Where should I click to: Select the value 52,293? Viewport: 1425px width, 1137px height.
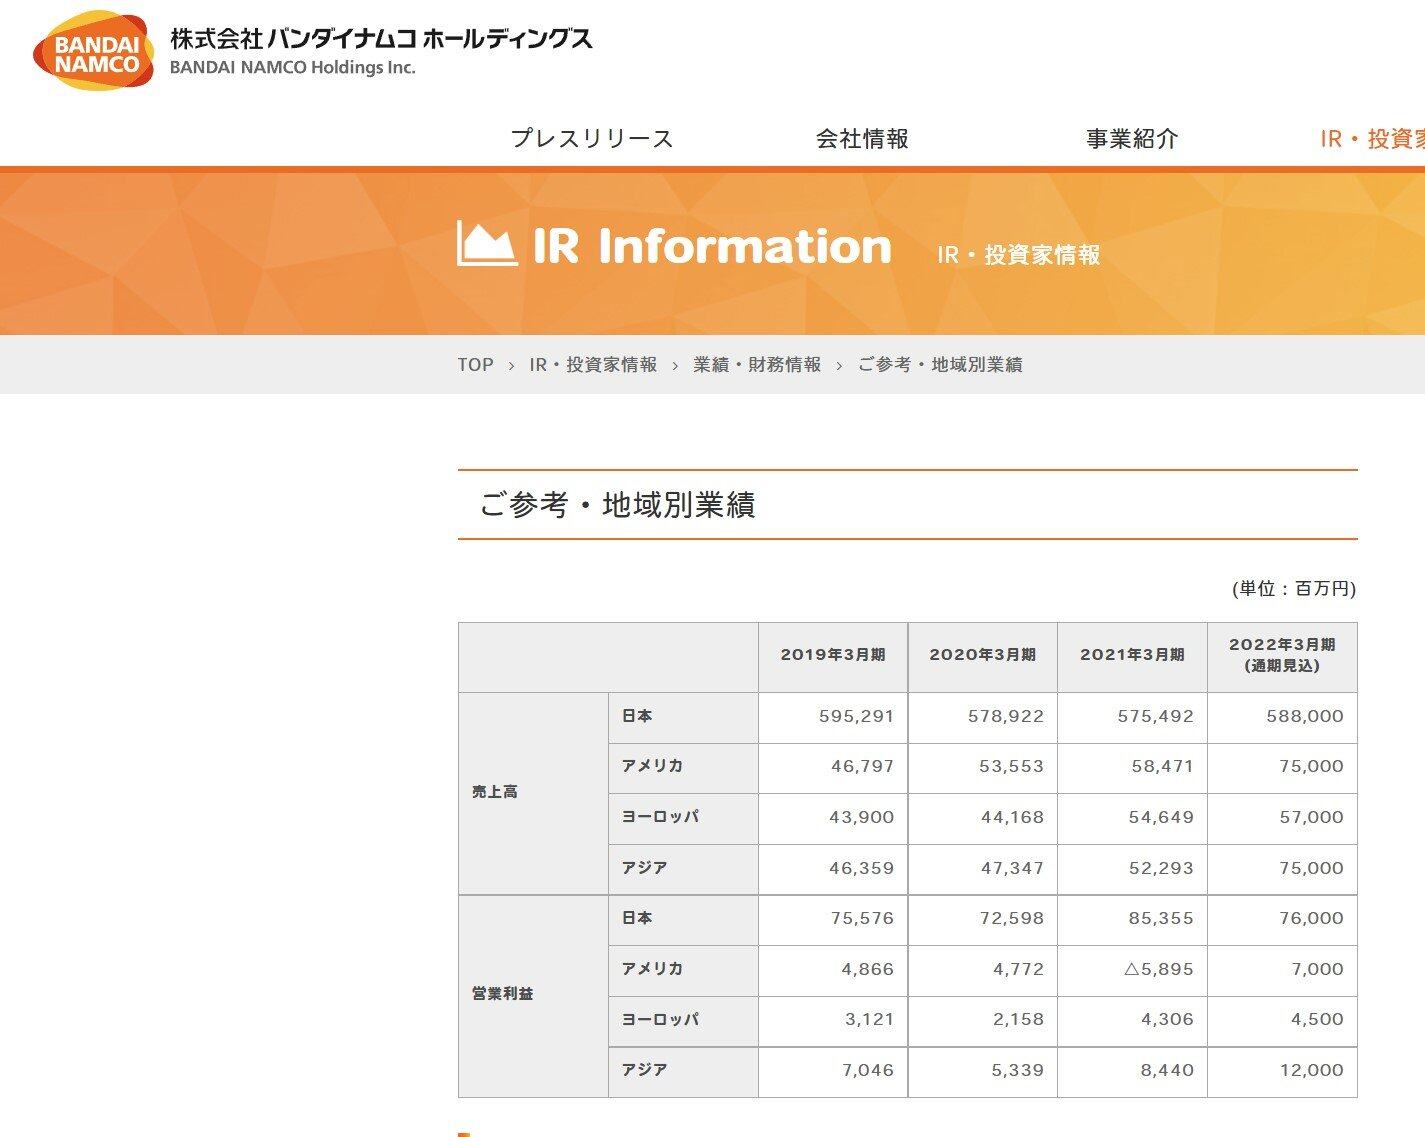pos(1161,869)
